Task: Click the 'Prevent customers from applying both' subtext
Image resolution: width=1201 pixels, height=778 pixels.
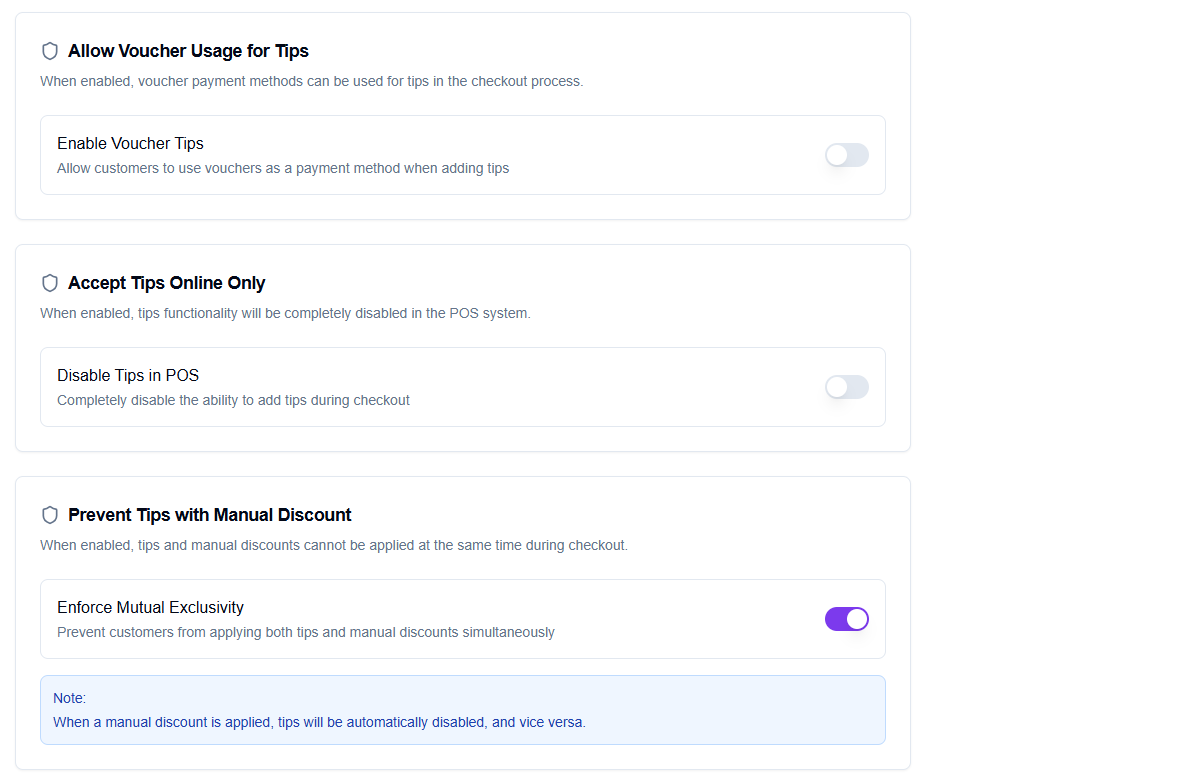Action: [305, 632]
